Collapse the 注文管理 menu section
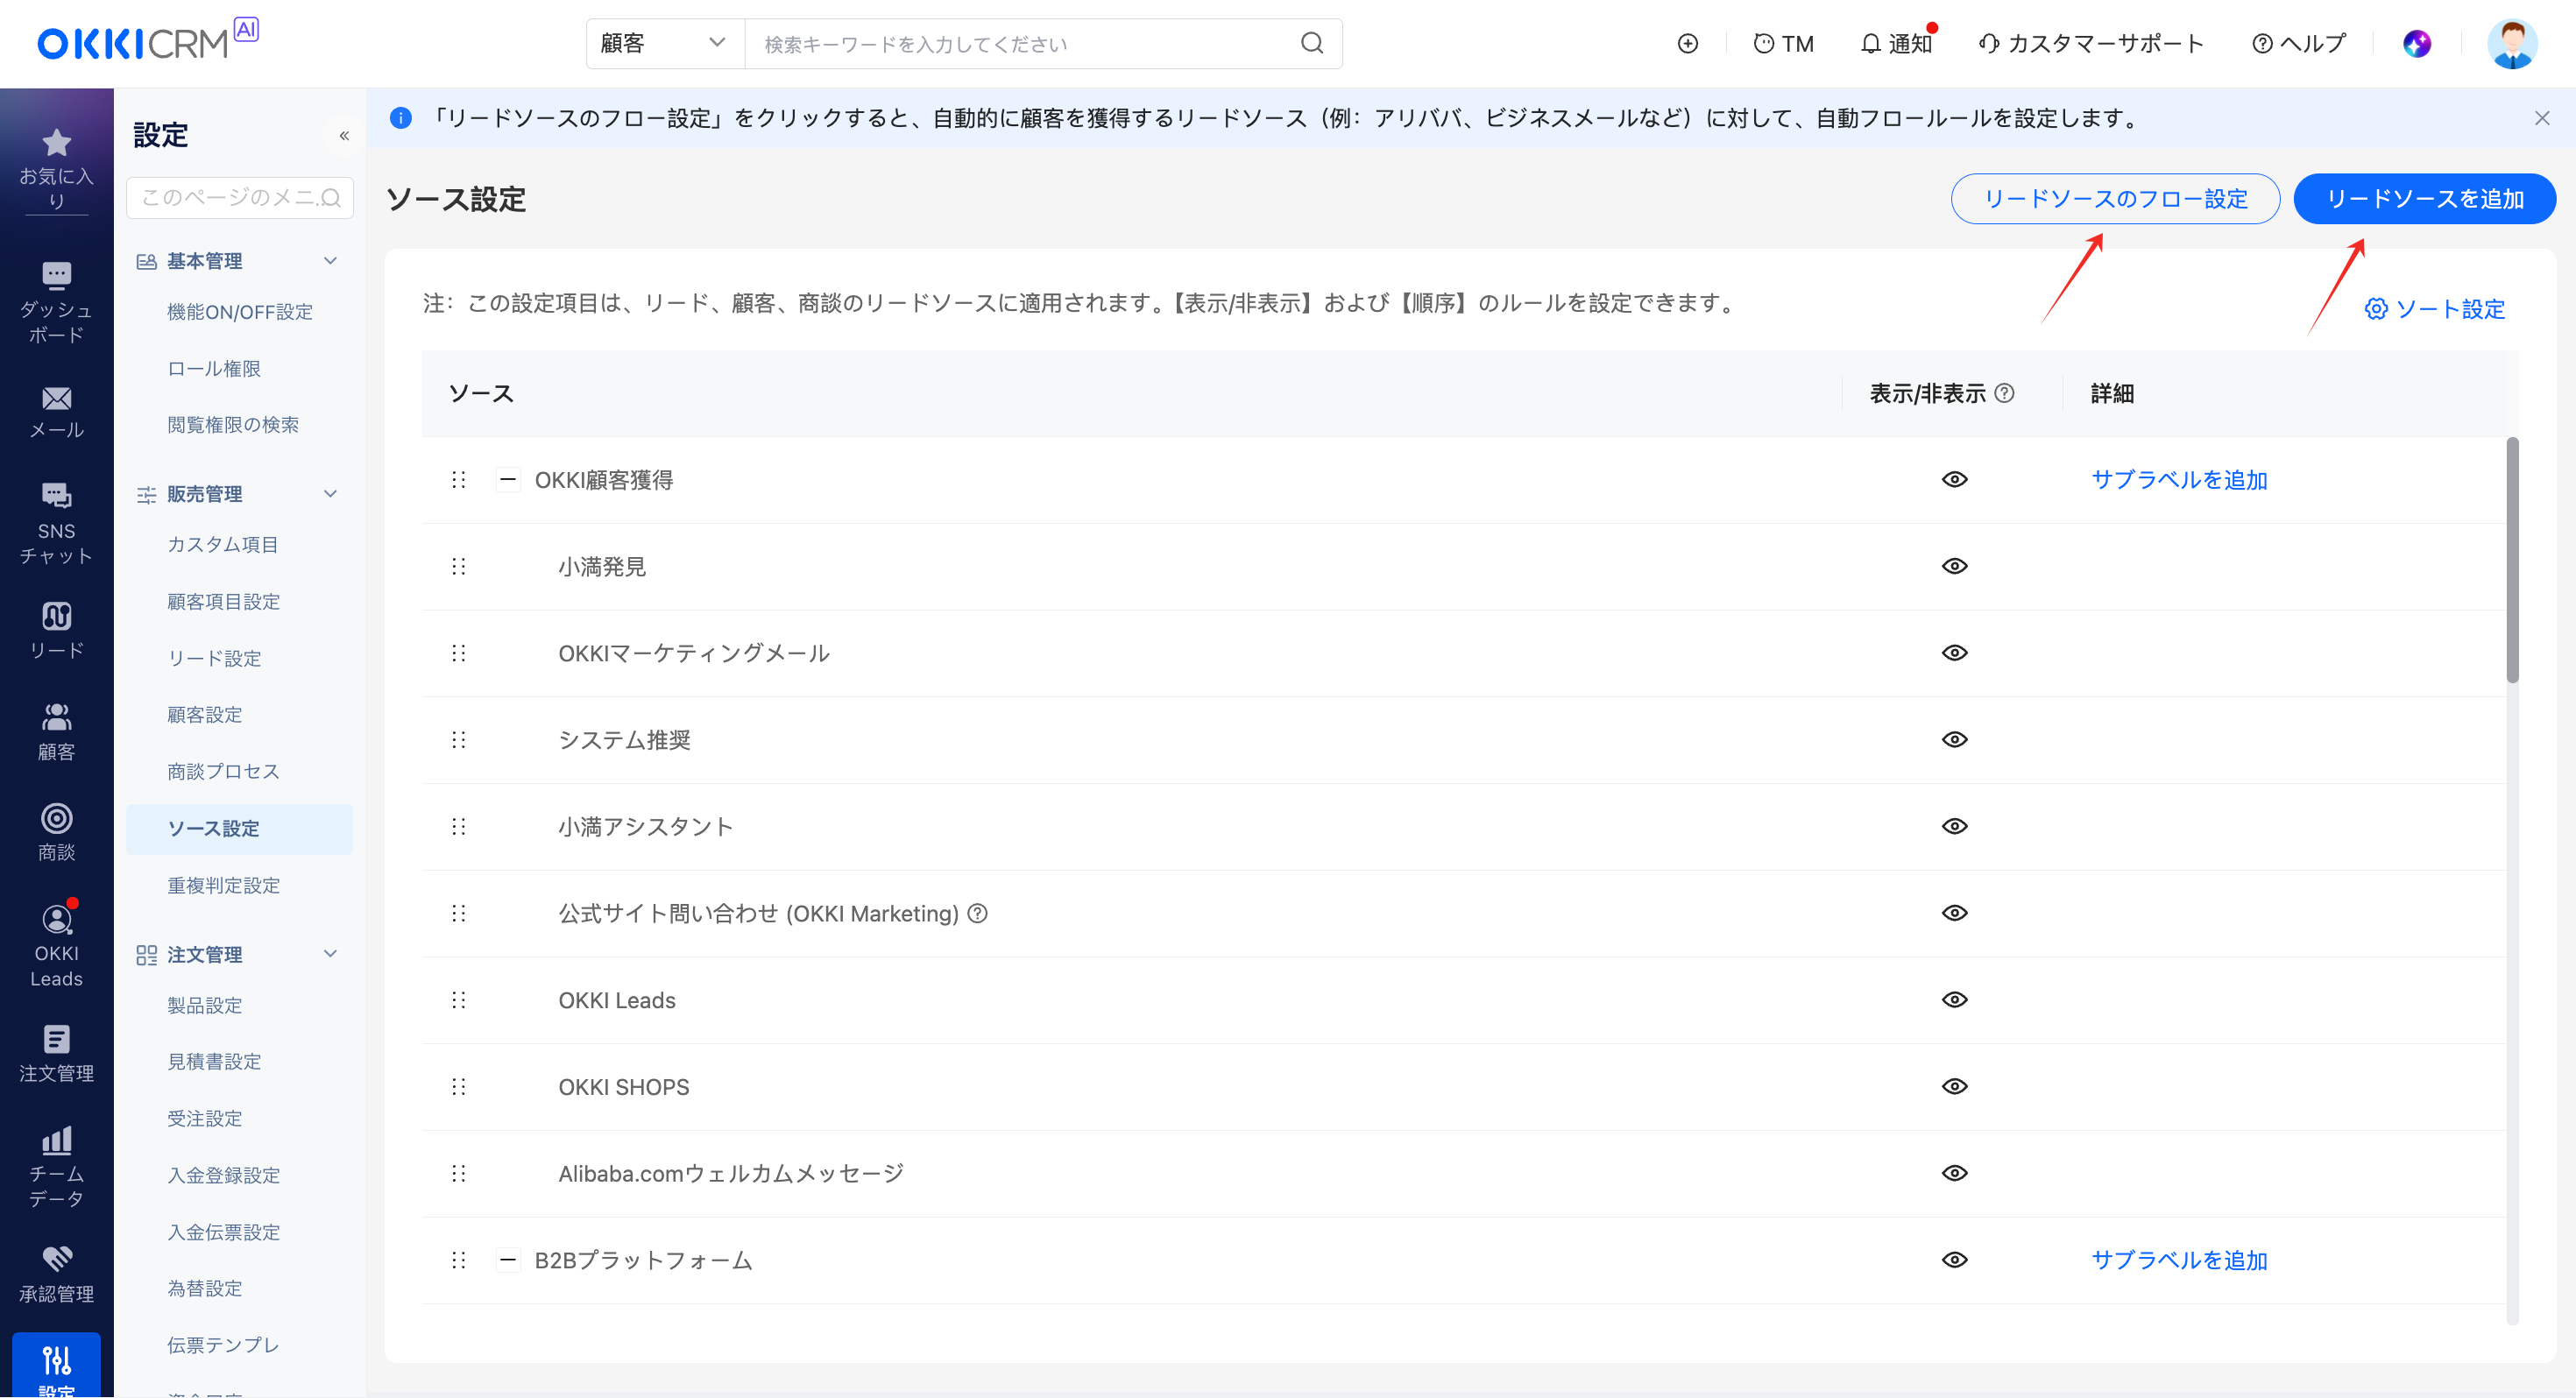 [x=331, y=954]
